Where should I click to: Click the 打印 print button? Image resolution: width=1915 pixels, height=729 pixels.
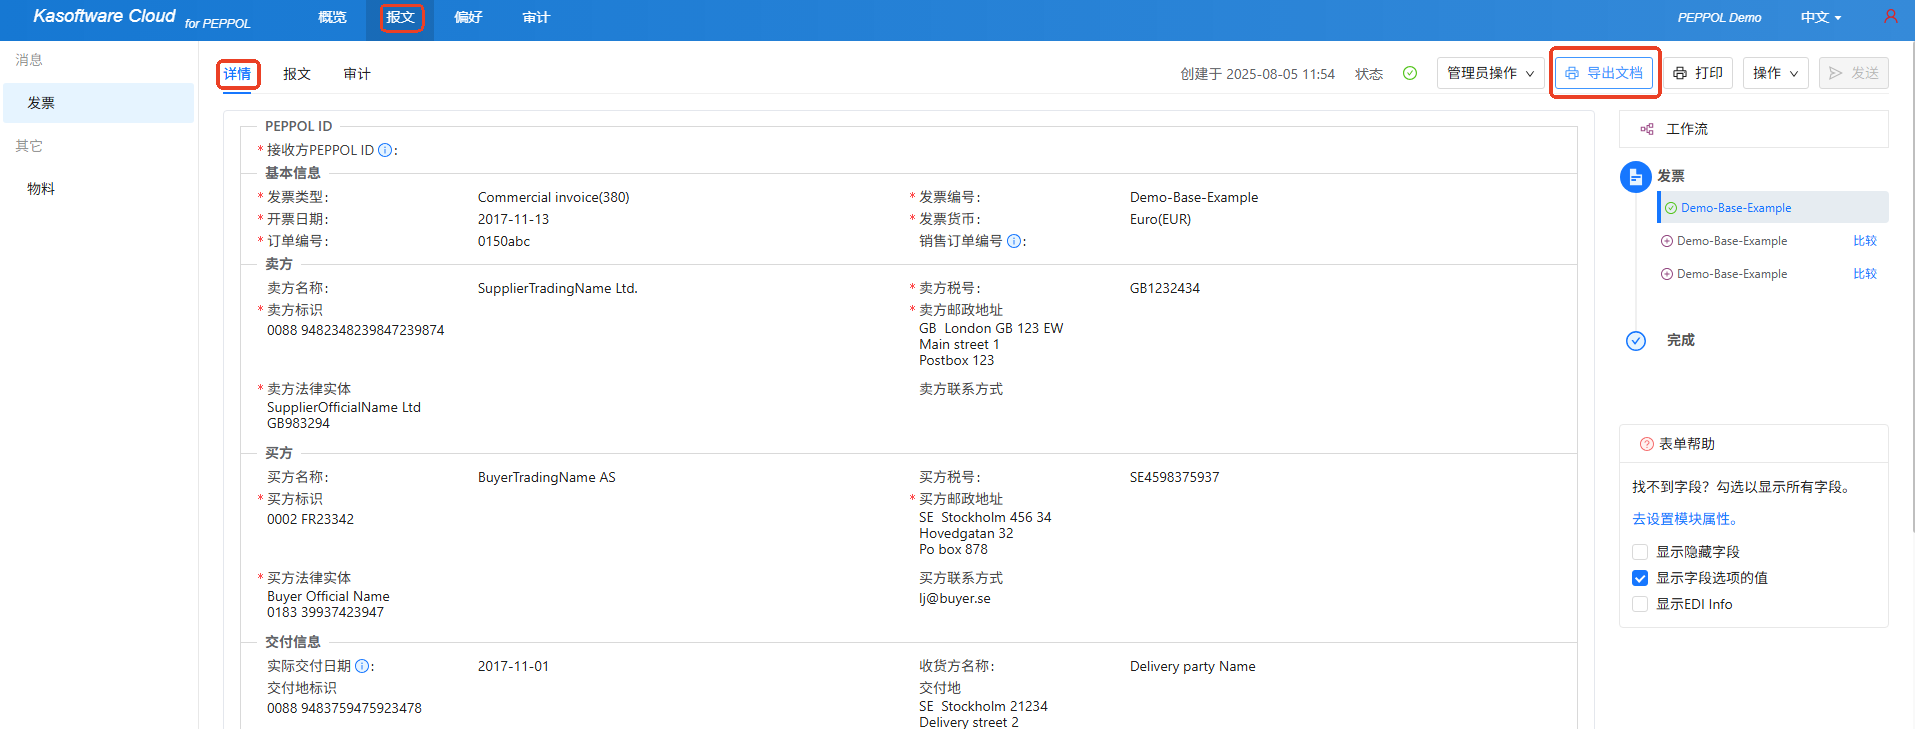tap(1698, 73)
